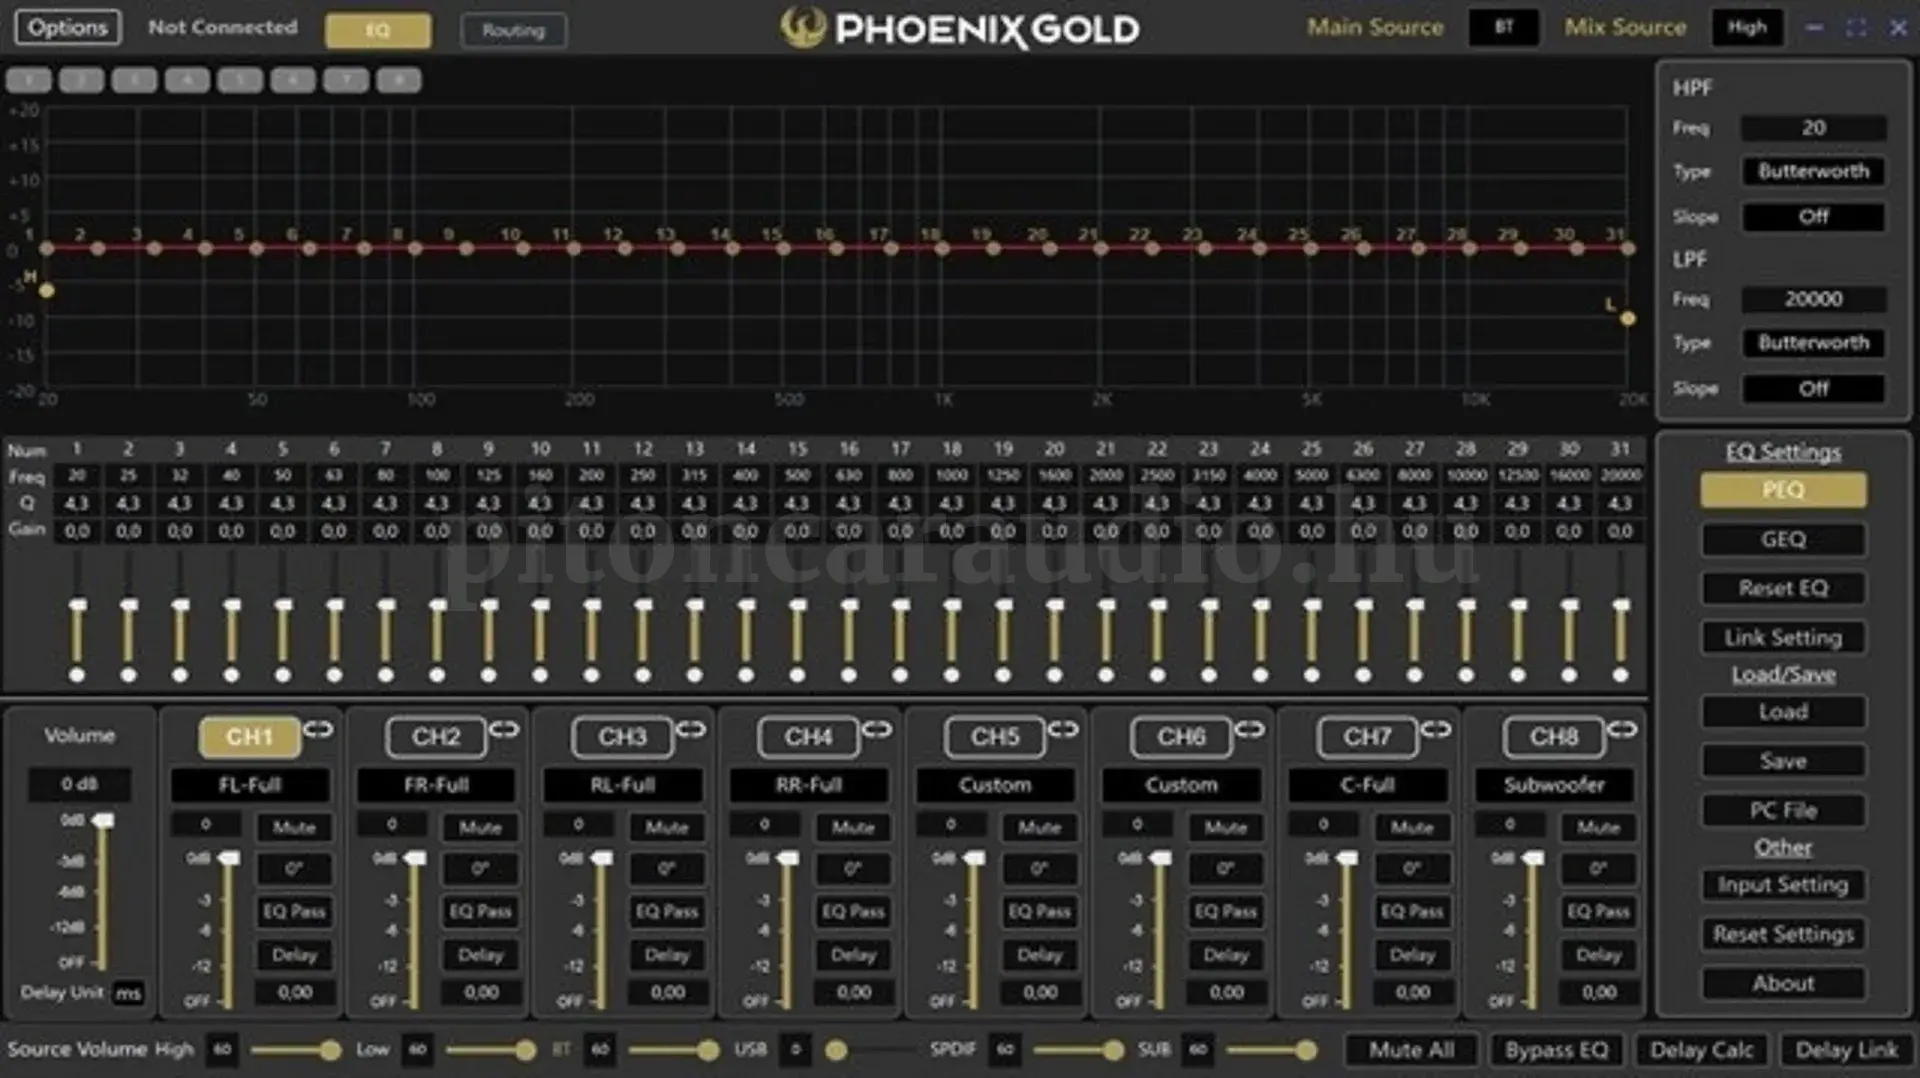Toggle EQ Pass for CH5
Screen dimensions: 1920x1078
point(1039,911)
